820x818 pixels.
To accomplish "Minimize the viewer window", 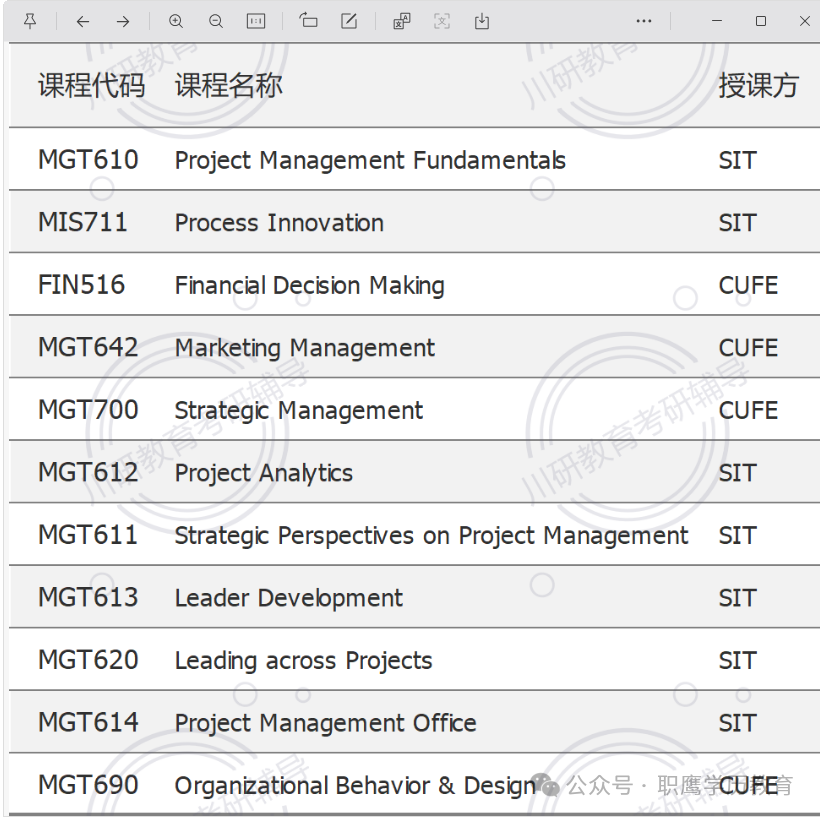I will pyautogui.click(x=717, y=21).
